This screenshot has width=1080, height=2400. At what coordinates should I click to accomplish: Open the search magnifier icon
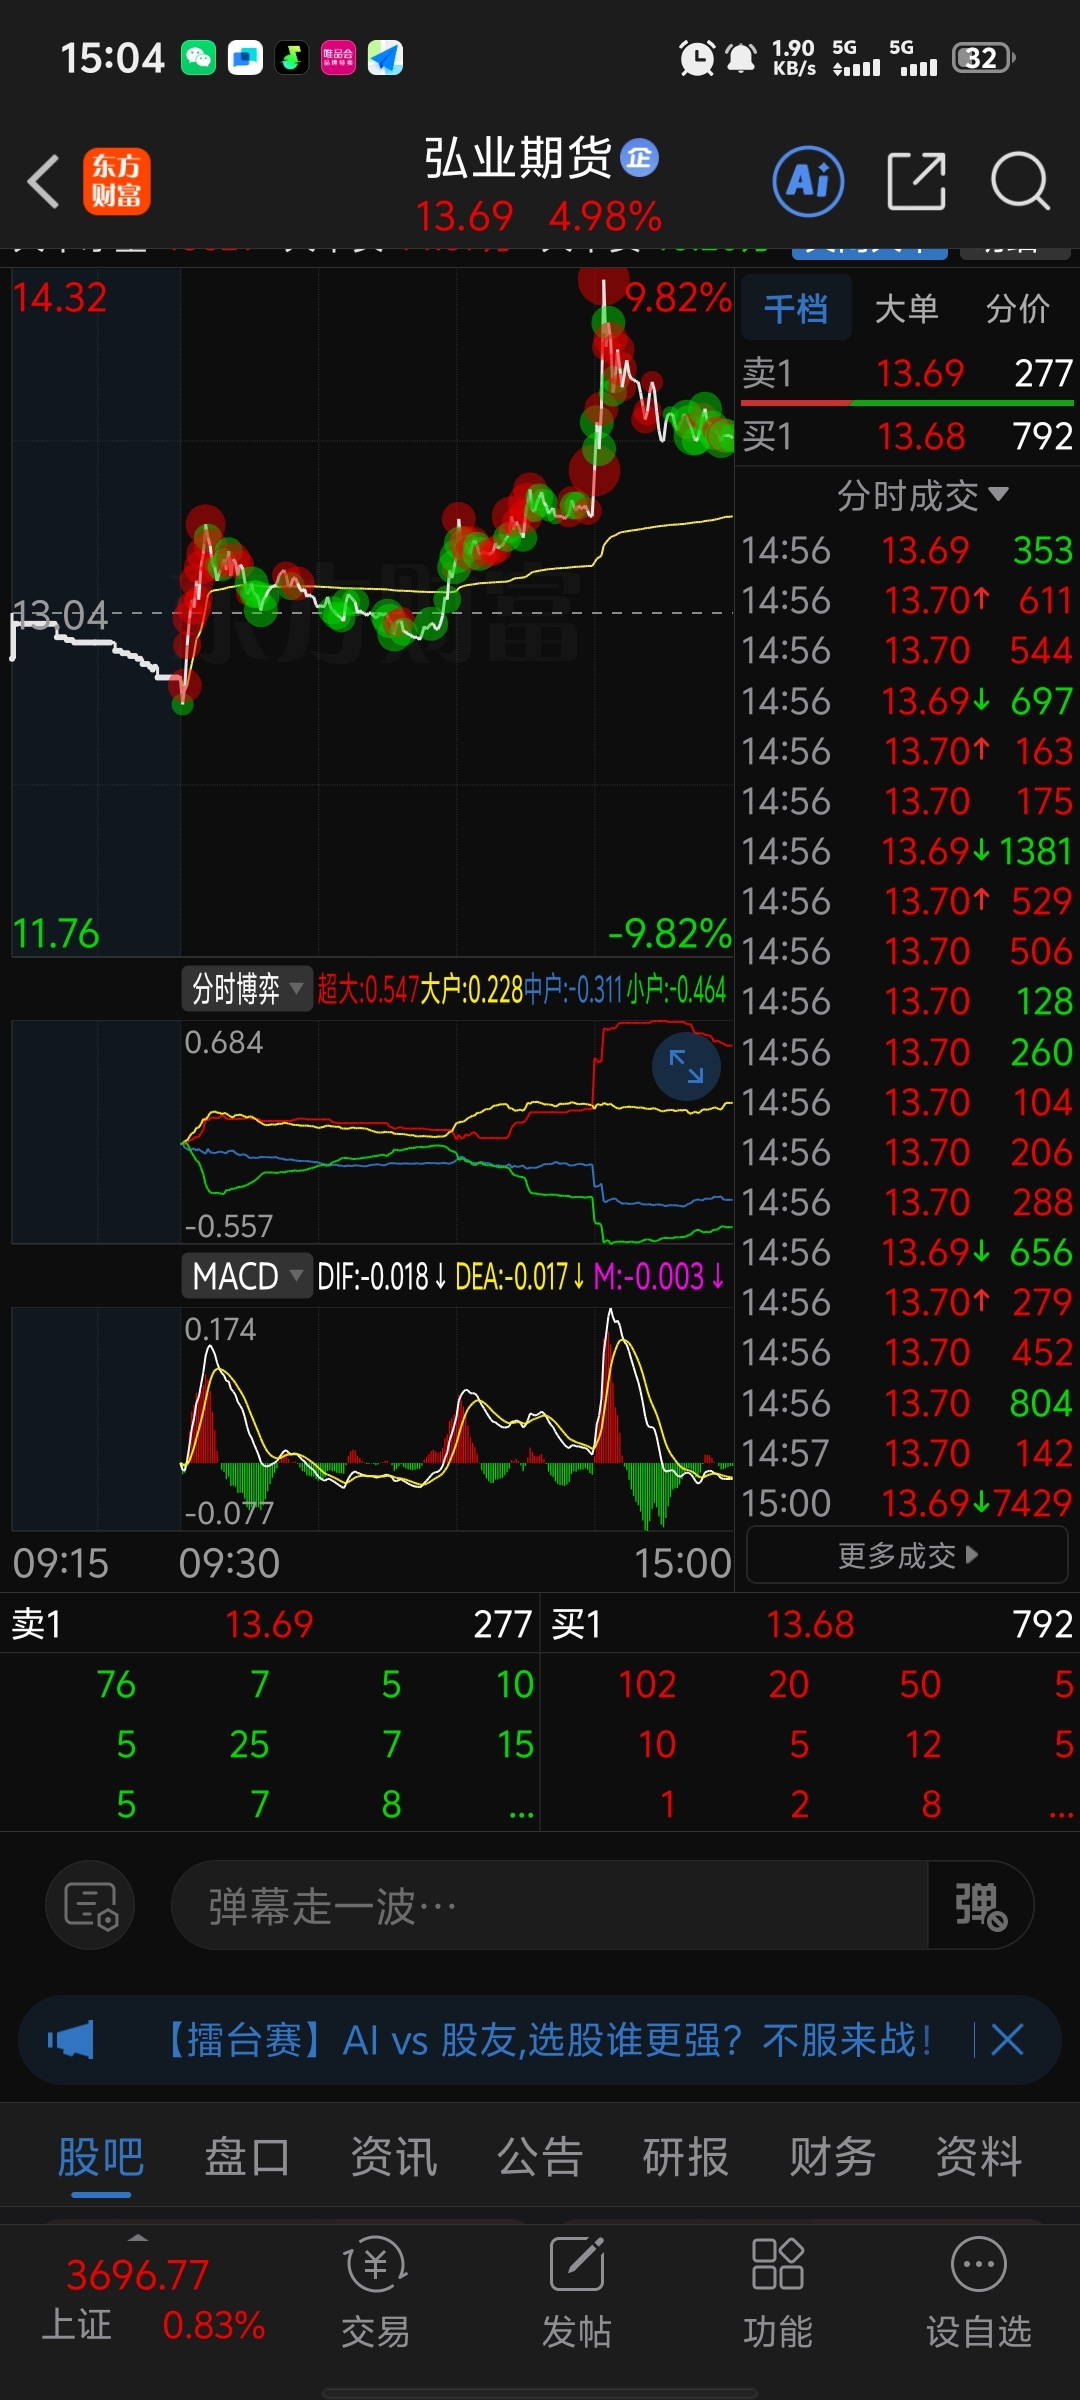(1020, 181)
